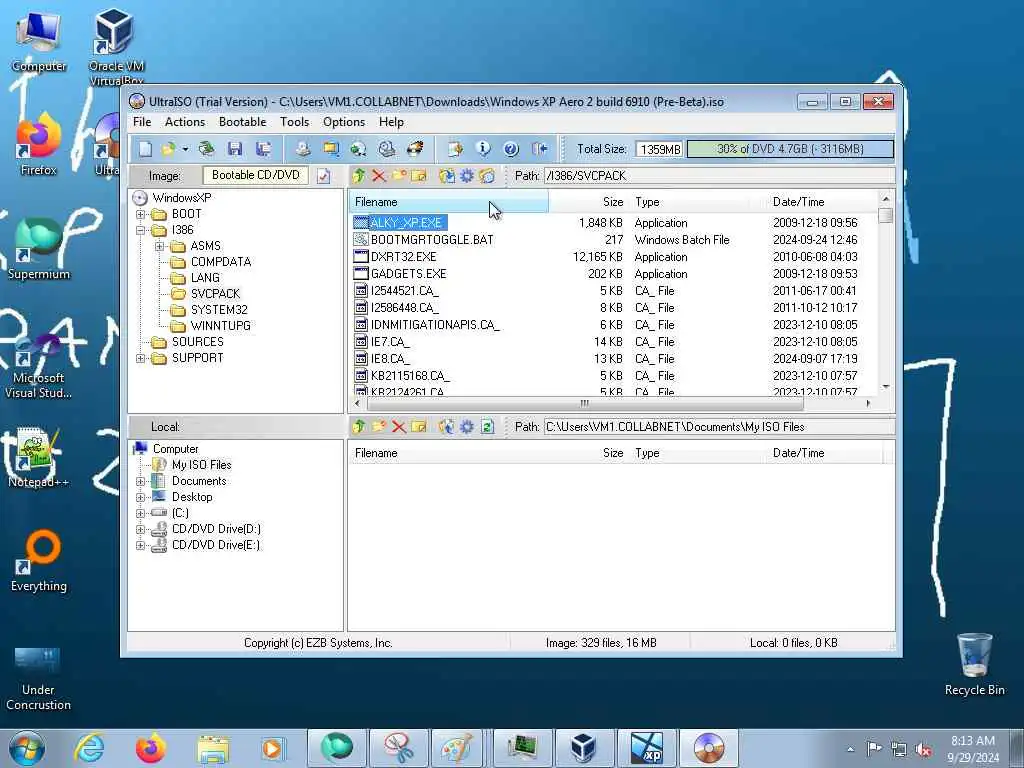1024x768 pixels.
Task: Open the Bootable menu
Action: tap(242, 122)
